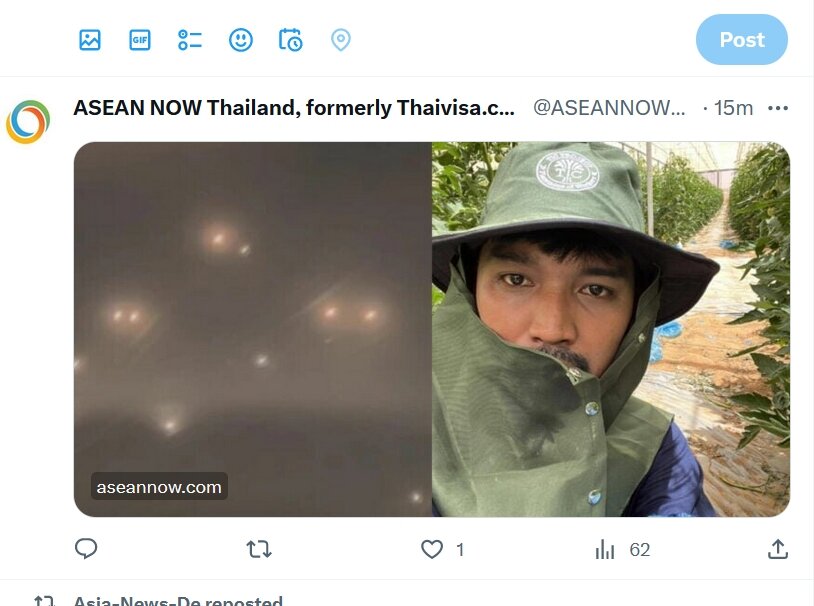Expand the tweet more options menu
814x606 pixels.
click(778, 108)
